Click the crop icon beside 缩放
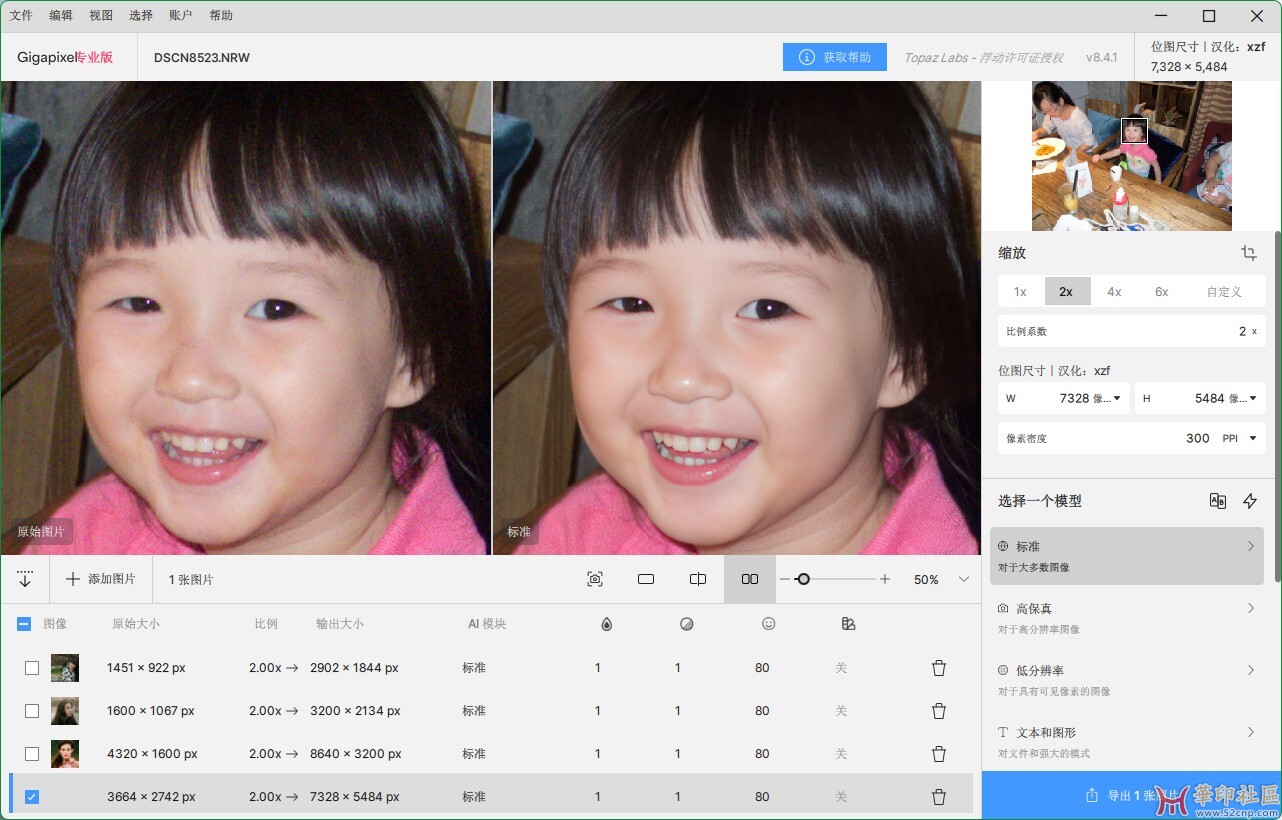This screenshot has width=1282, height=820. click(1249, 253)
